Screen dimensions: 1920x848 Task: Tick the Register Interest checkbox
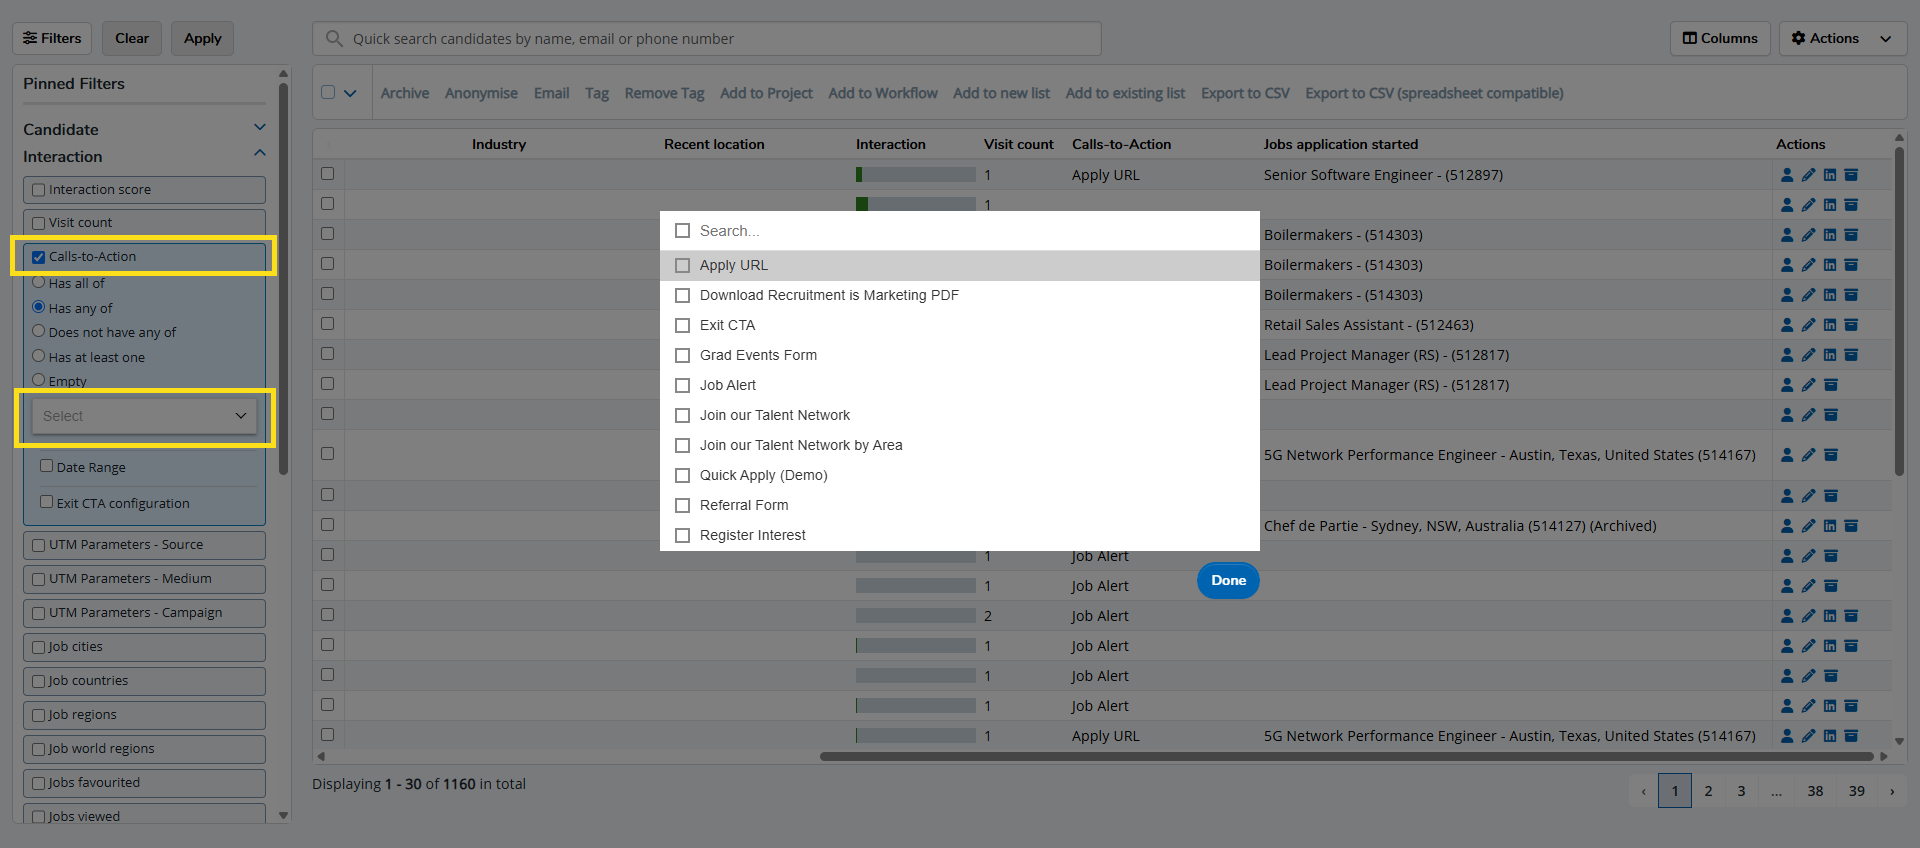tap(683, 535)
